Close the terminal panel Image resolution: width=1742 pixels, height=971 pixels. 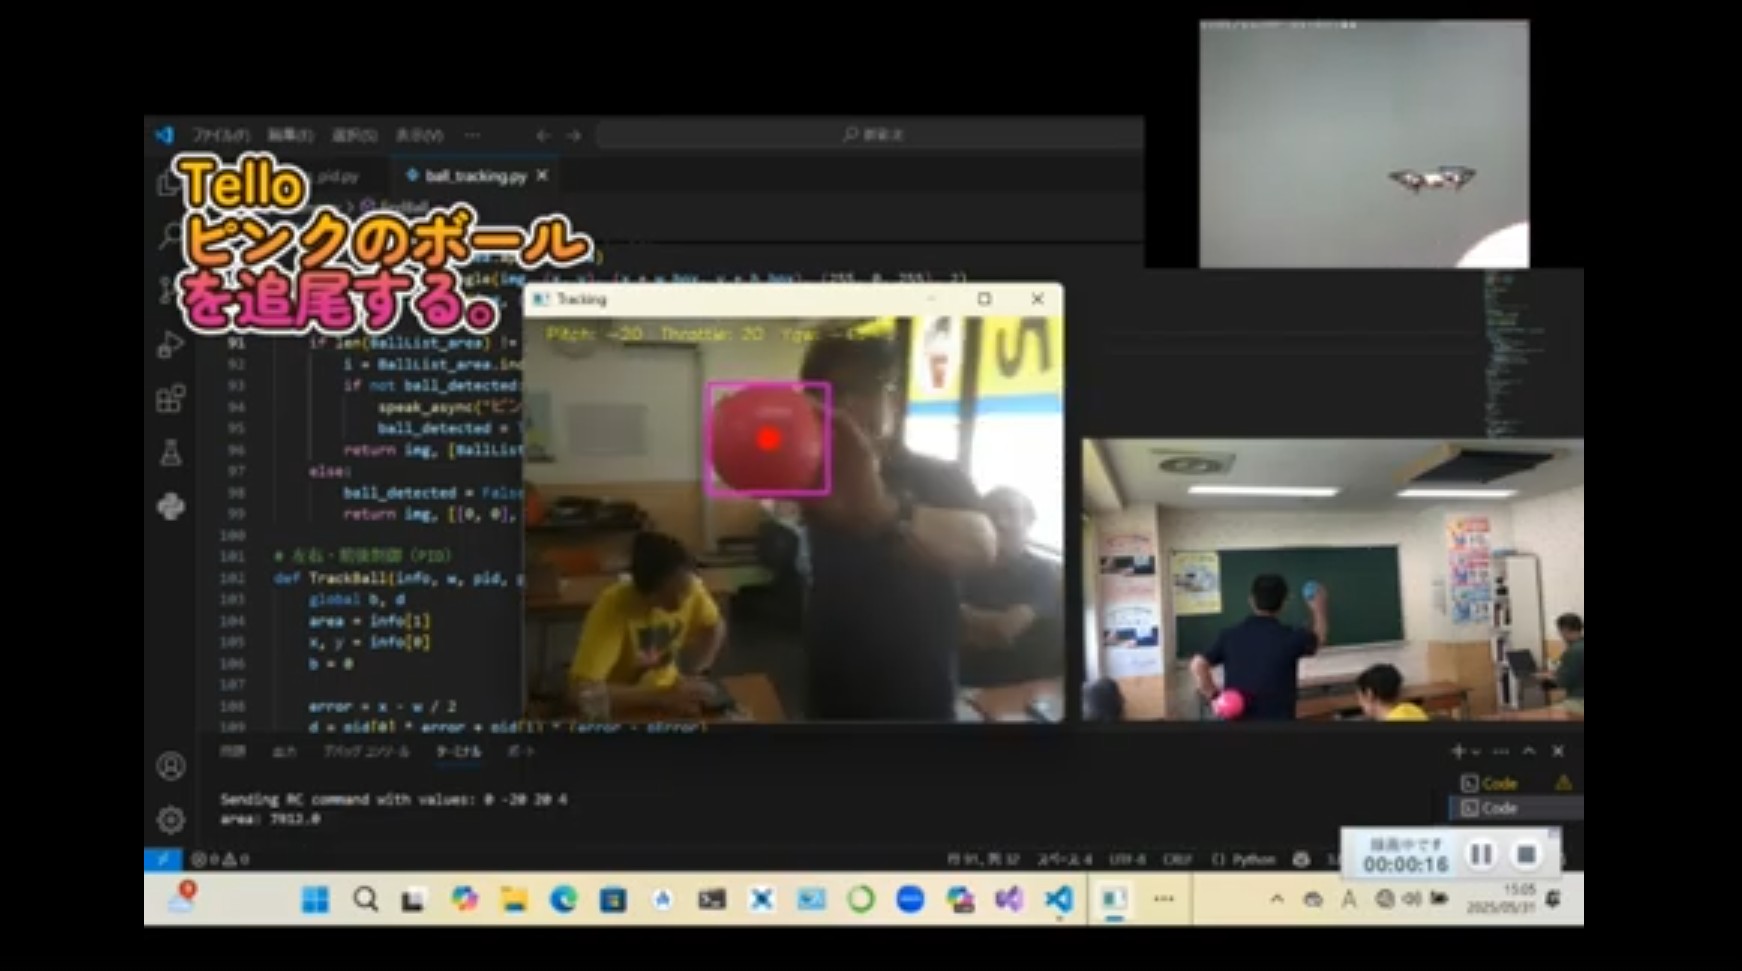point(1558,751)
